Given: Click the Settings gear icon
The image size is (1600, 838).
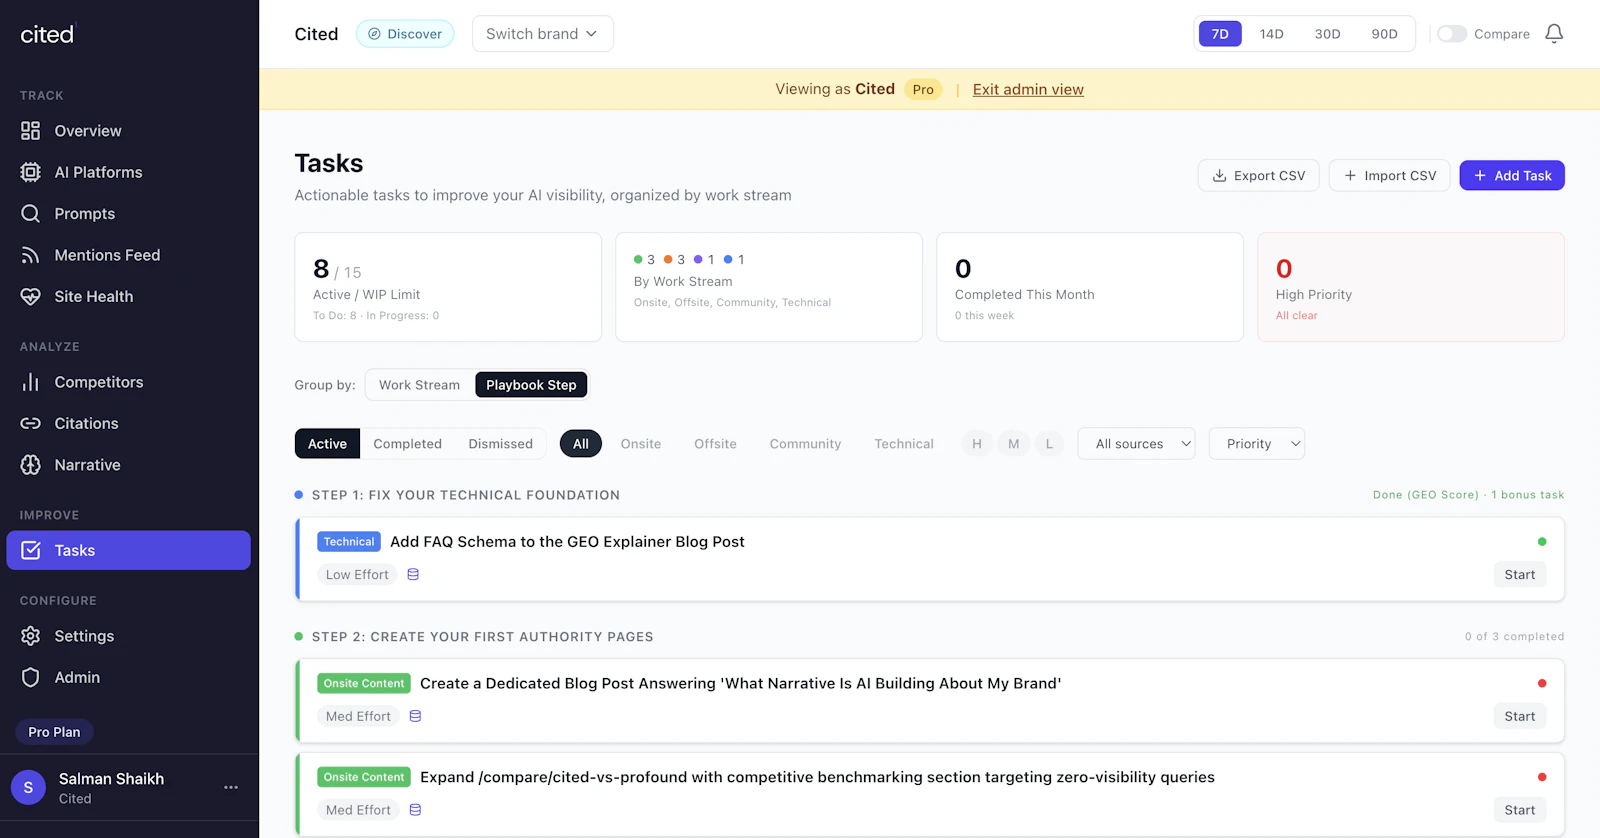Looking at the screenshot, I should point(31,636).
